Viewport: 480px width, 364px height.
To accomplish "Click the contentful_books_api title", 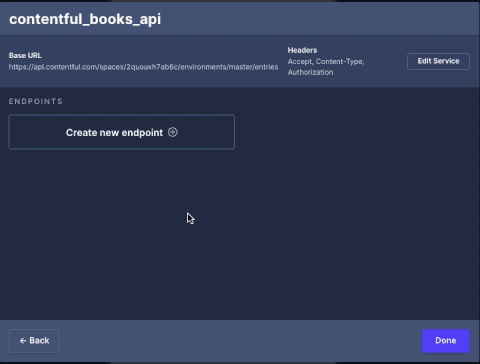I will click(85, 19).
